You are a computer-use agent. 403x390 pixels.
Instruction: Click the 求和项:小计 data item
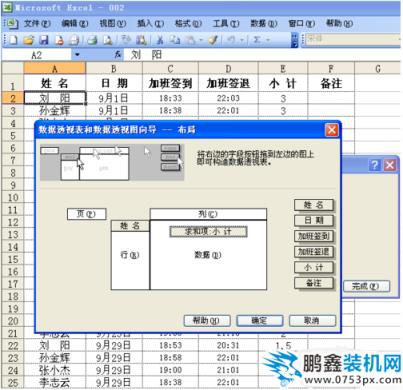pos(208,232)
